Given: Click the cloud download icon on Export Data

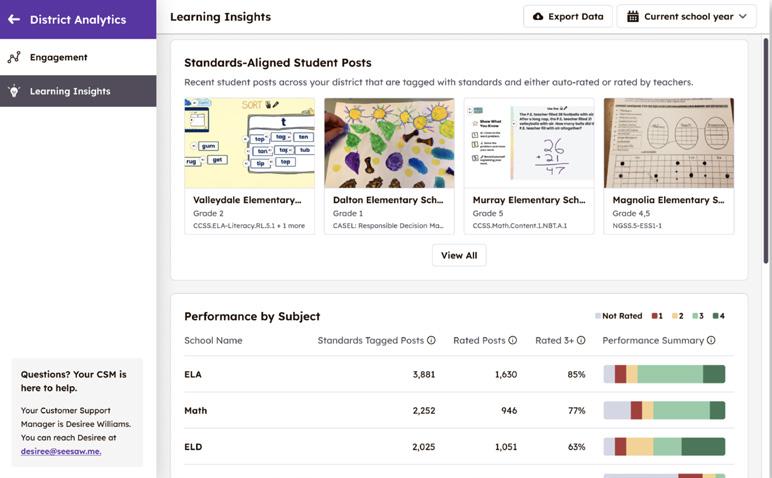Looking at the screenshot, I should pos(538,17).
